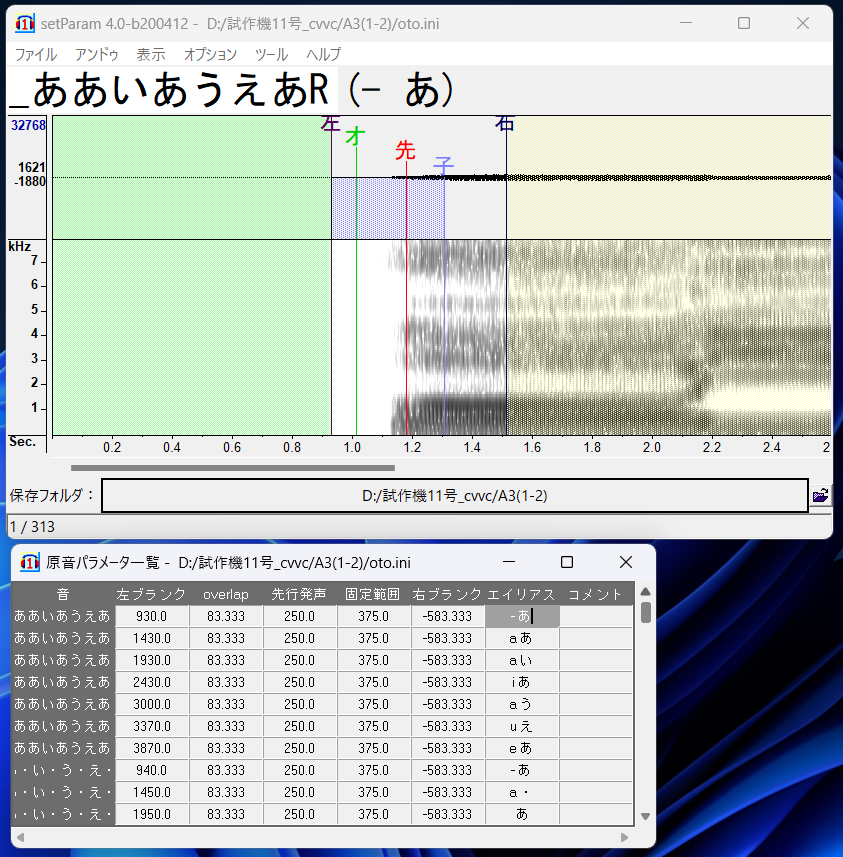Image resolution: width=843 pixels, height=857 pixels.
Task: Click 固定範囲 cell in the 1930.0 row
Action: tap(373, 660)
